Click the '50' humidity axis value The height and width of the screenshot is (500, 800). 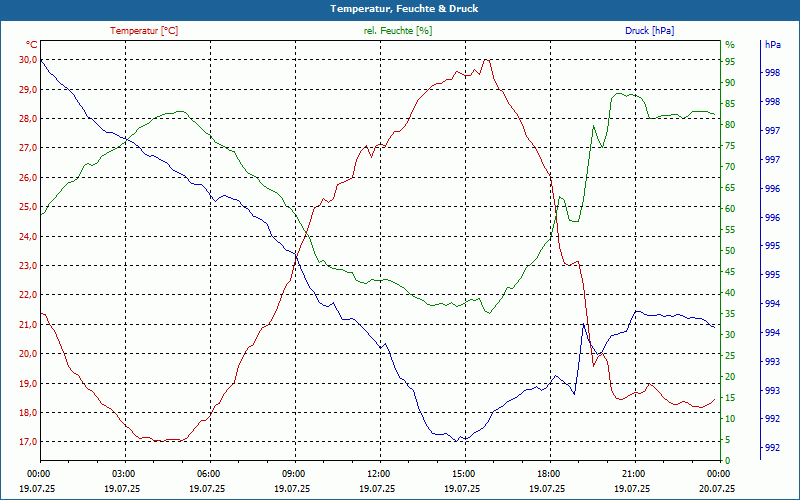(730, 251)
